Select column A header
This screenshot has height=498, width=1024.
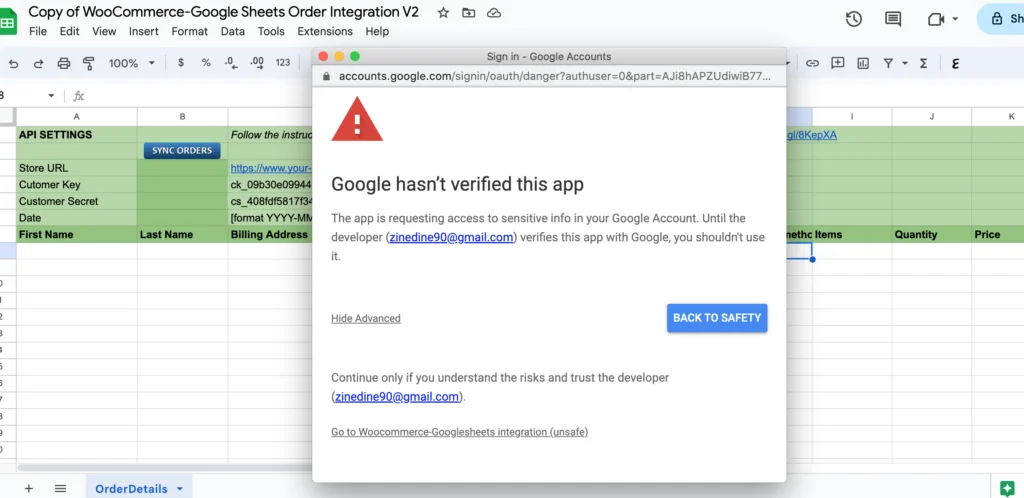(76, 116)
